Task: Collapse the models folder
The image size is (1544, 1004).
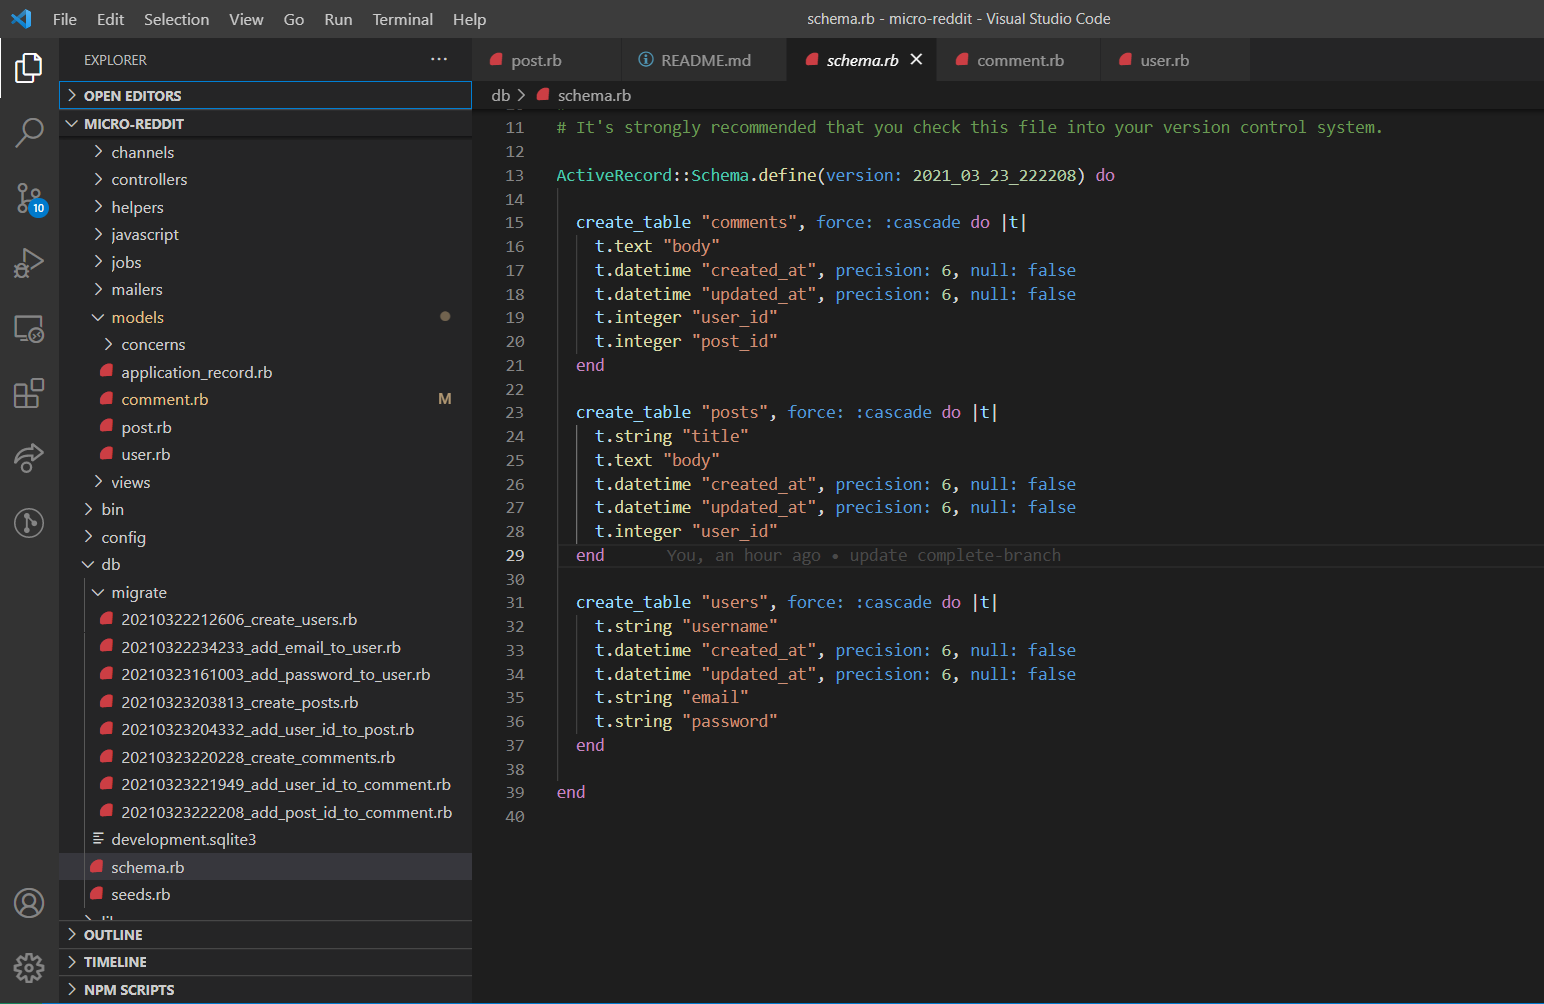Action: point(265,317)
